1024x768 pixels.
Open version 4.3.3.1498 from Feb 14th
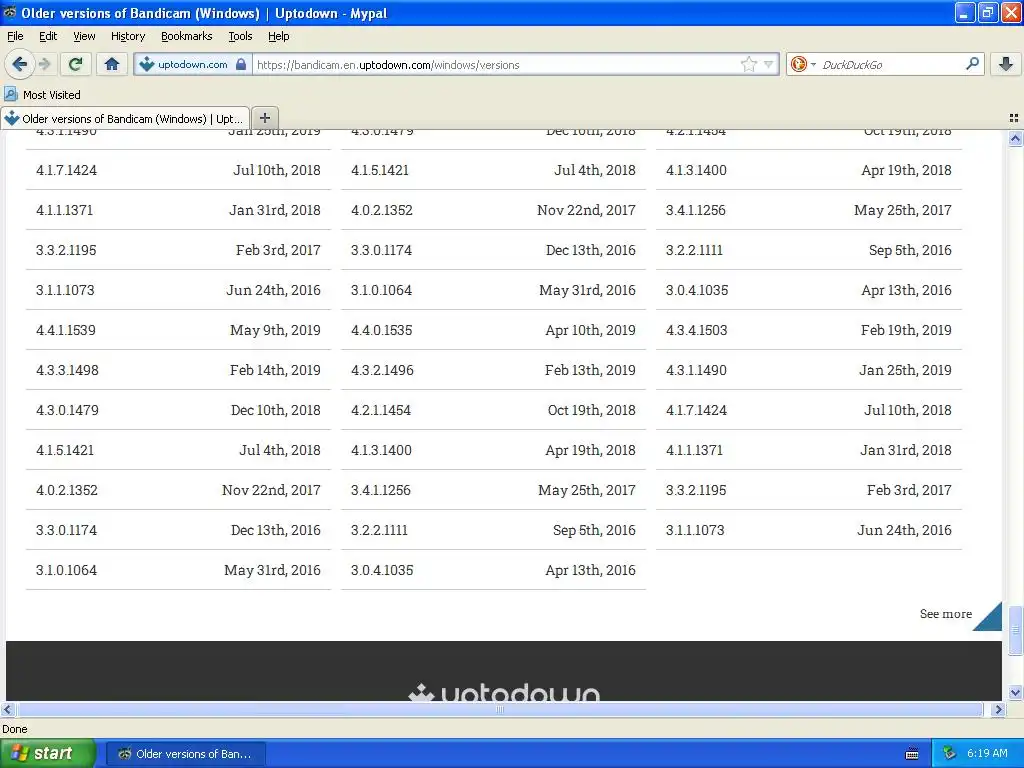(x=178, y=370)
